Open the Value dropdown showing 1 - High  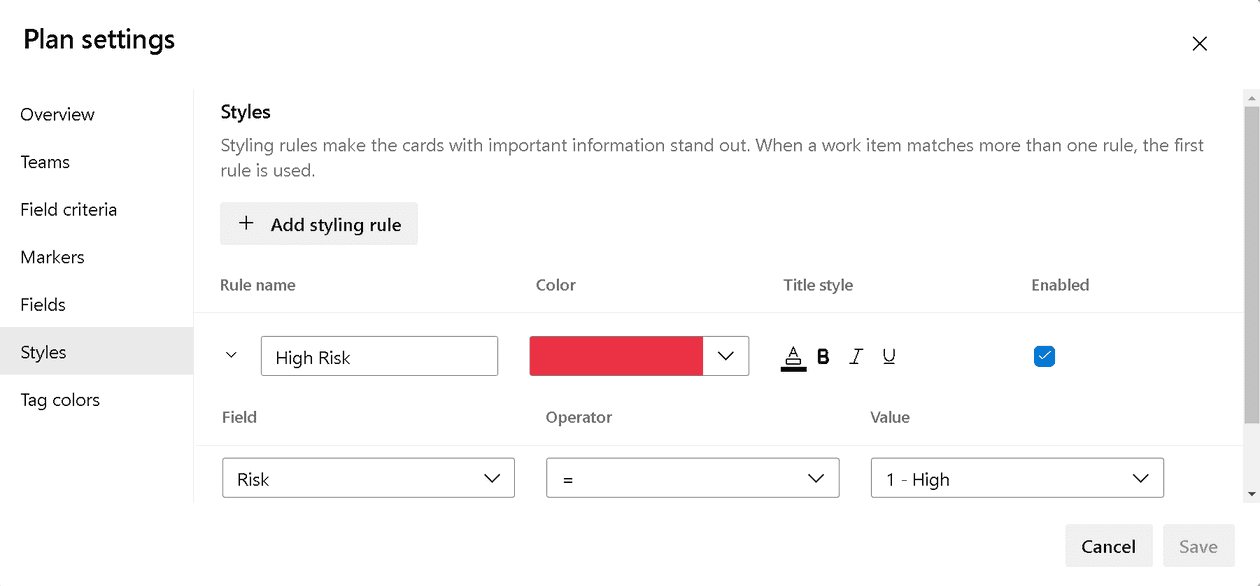[1141, 477]
